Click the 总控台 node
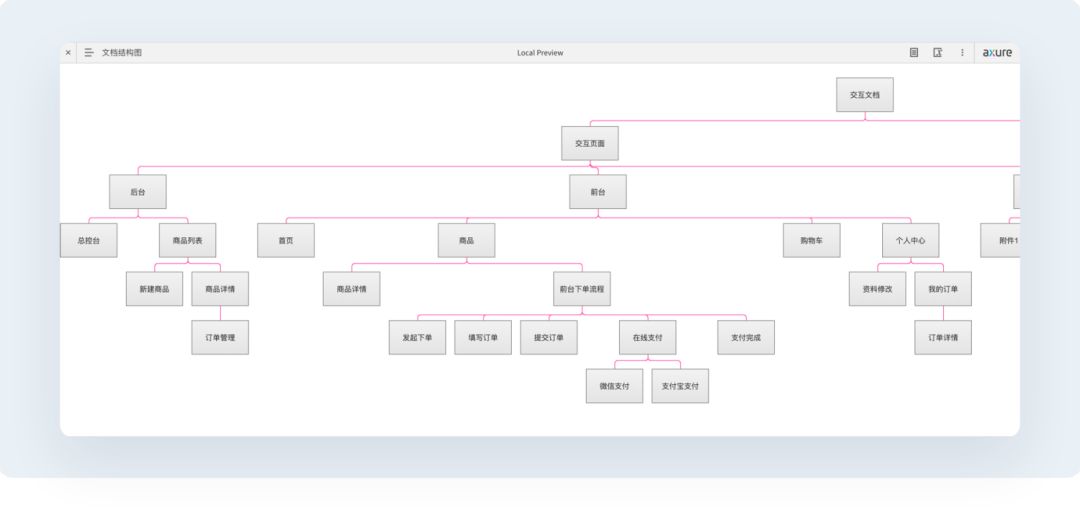Viewport: 1080px width, 521px height. (88, 241)
